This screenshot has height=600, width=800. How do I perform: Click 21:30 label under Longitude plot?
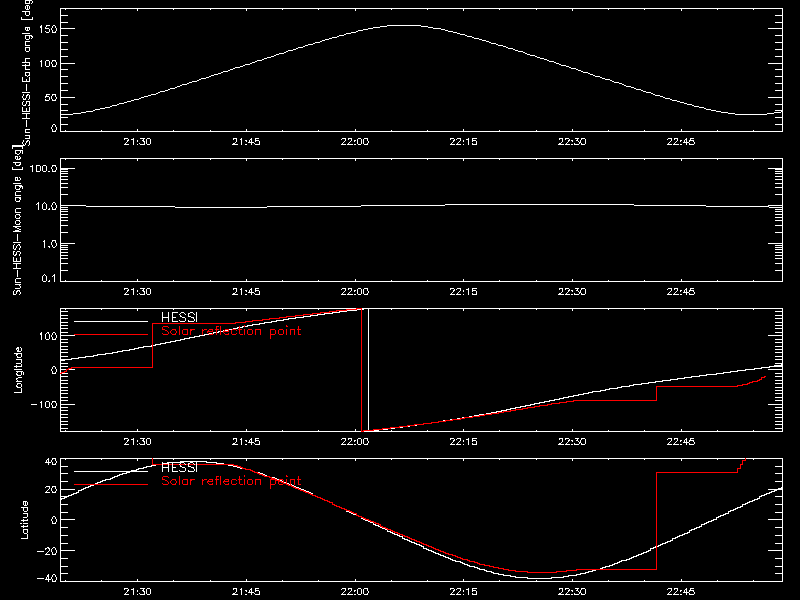point(137,442)
